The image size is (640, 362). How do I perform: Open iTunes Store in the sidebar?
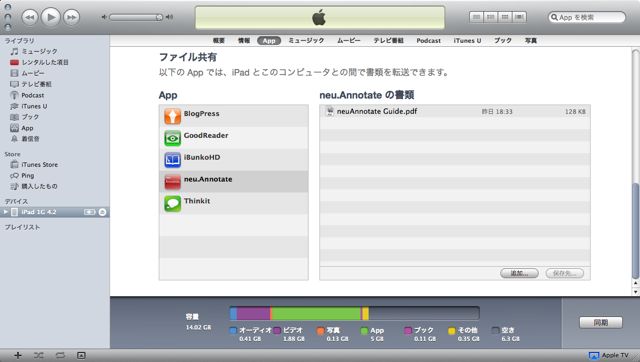pos(40,164)
